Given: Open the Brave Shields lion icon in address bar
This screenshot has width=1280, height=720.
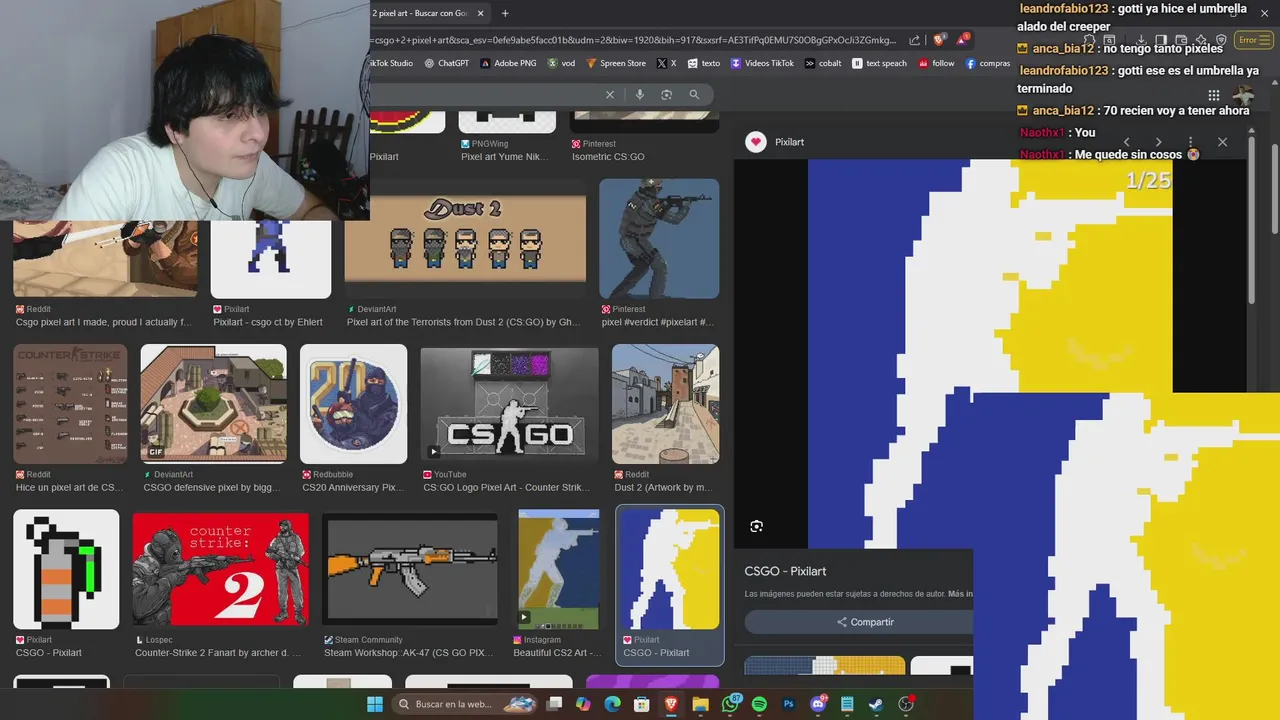Looking at the screenshot, I should point(939,40).
